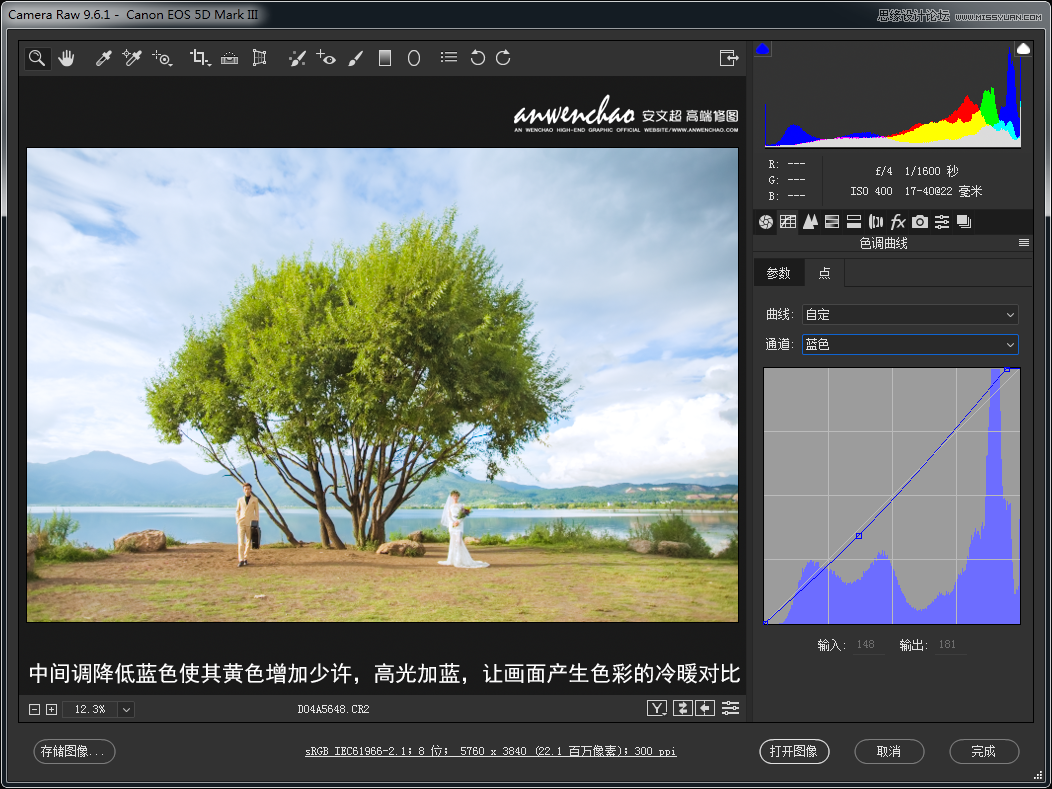Viewport: 1052px width, 789px height.
Task: Select the bottom shadow point on the curve
Action: 766,623
